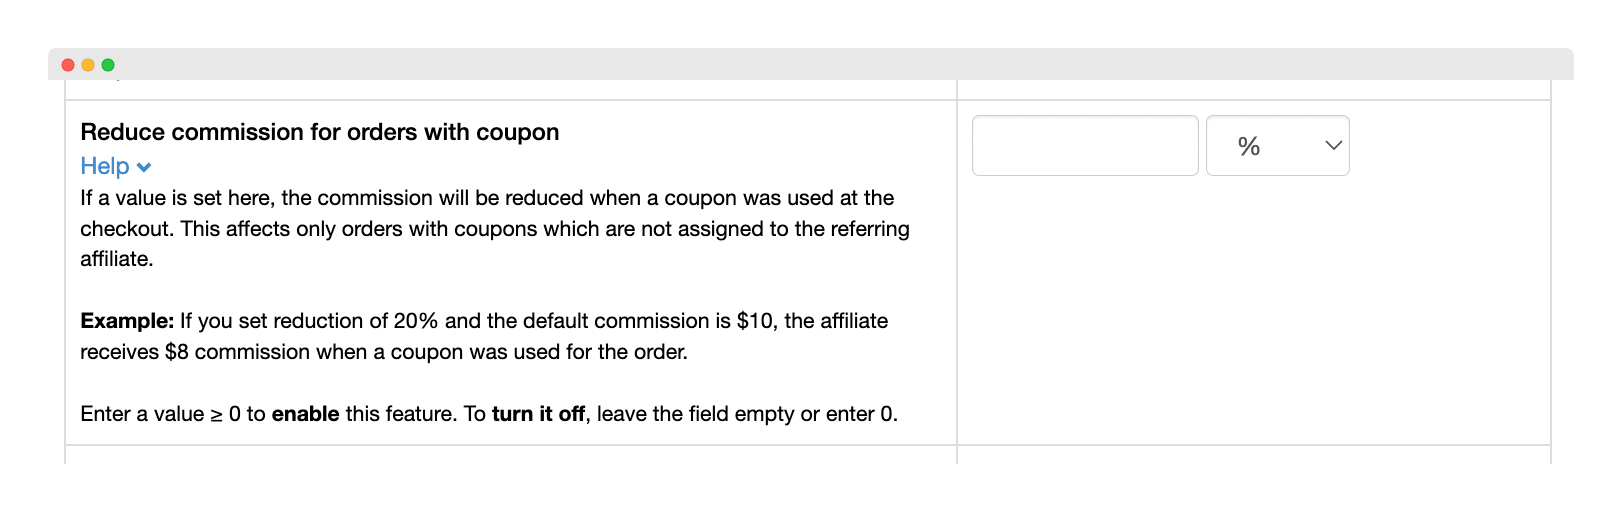Click the bold phrase 'turn it off'
1622x512 pixels.
[538, 414]
